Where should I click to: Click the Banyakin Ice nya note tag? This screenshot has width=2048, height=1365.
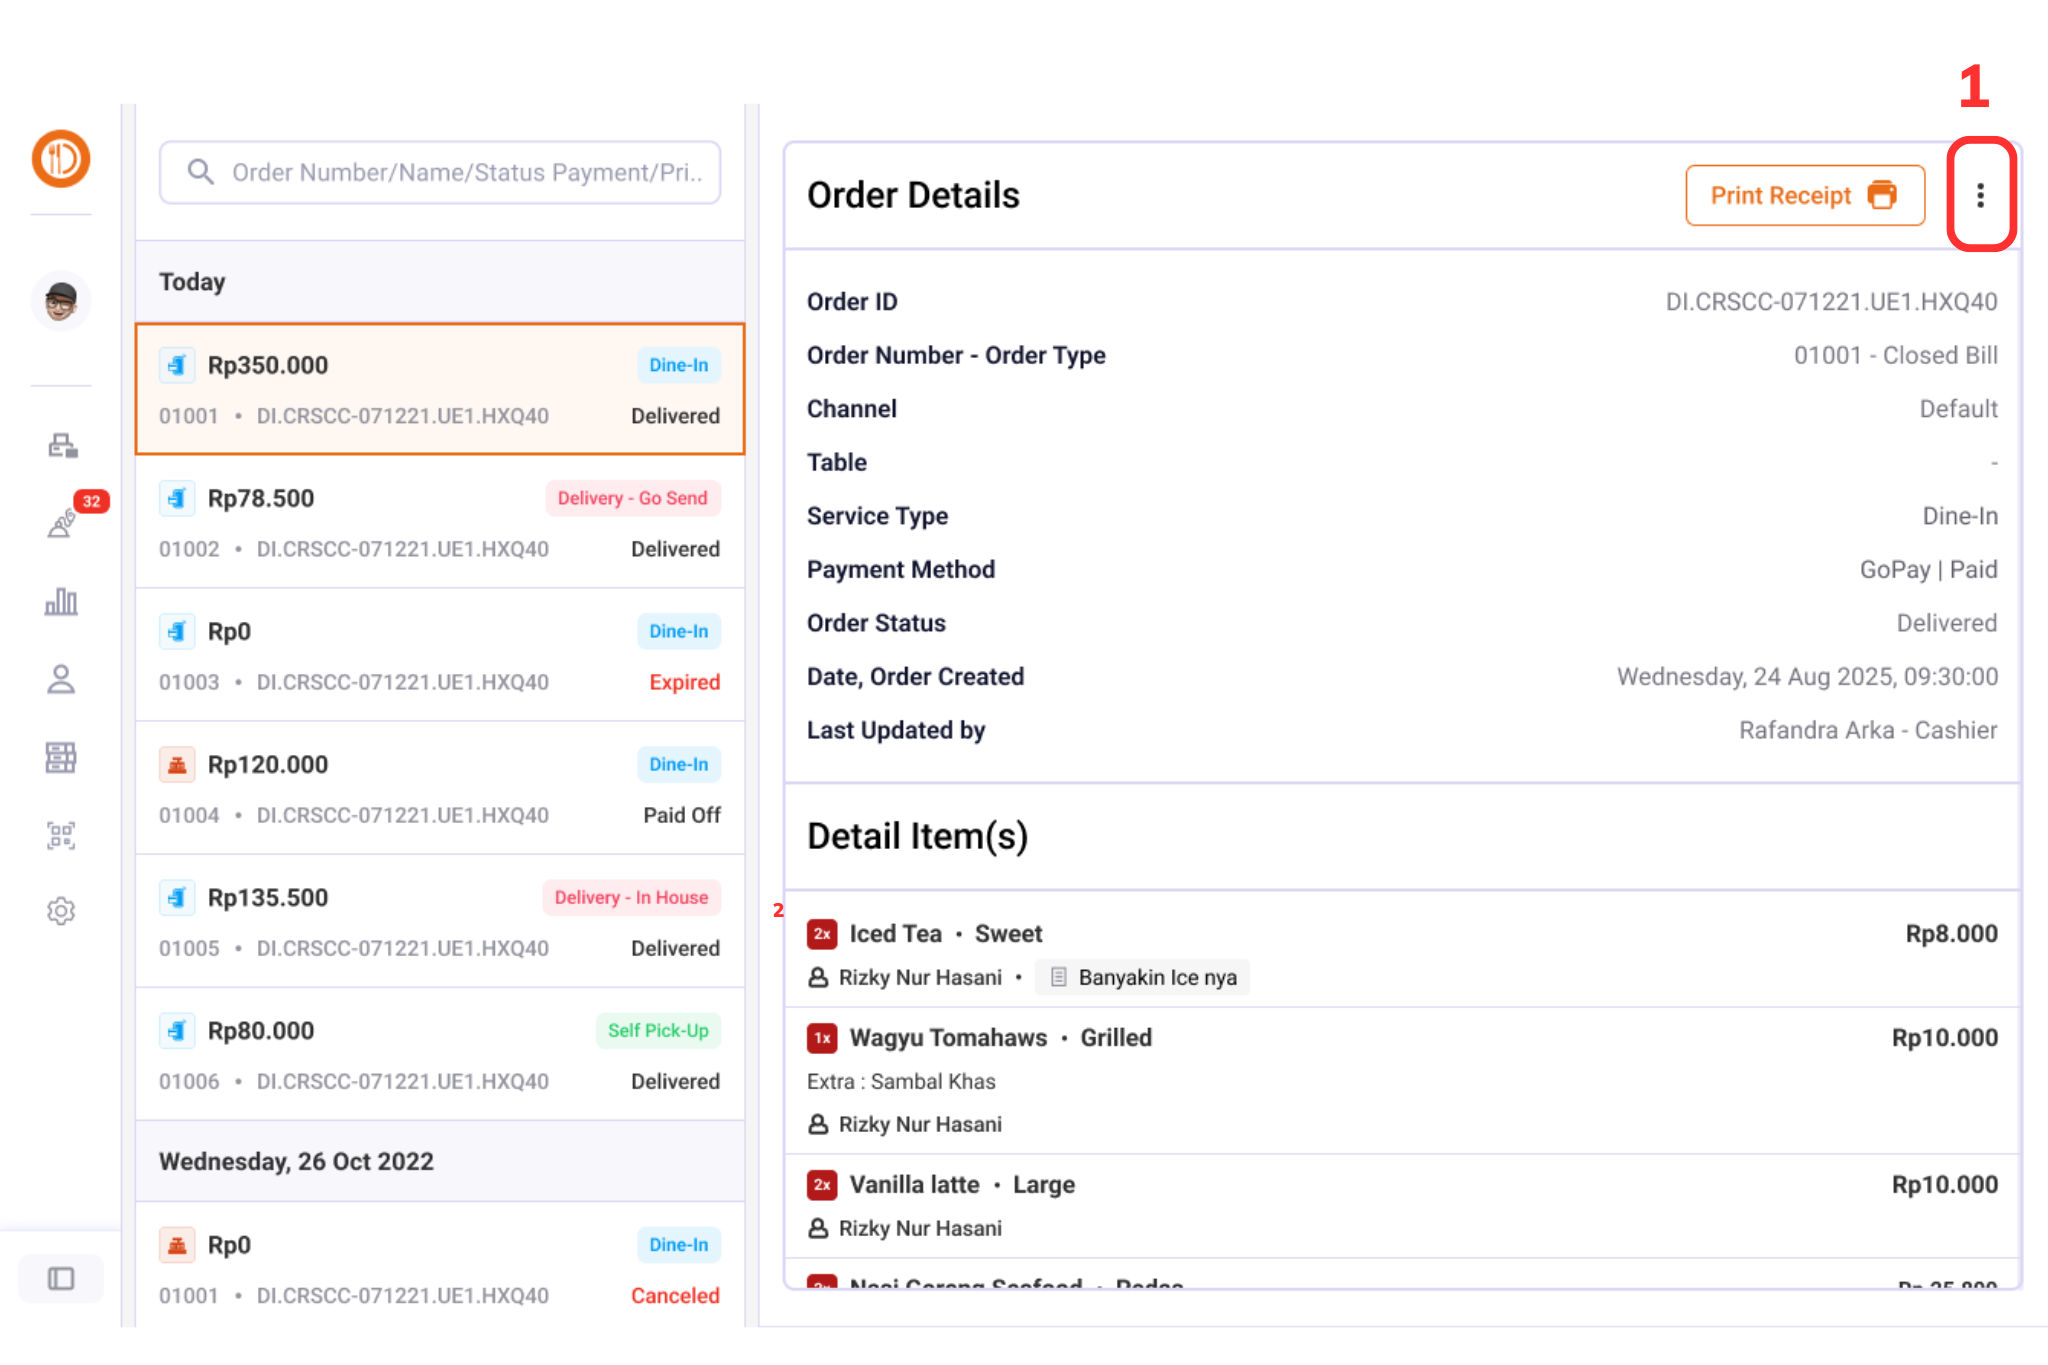coord(1143,977)
